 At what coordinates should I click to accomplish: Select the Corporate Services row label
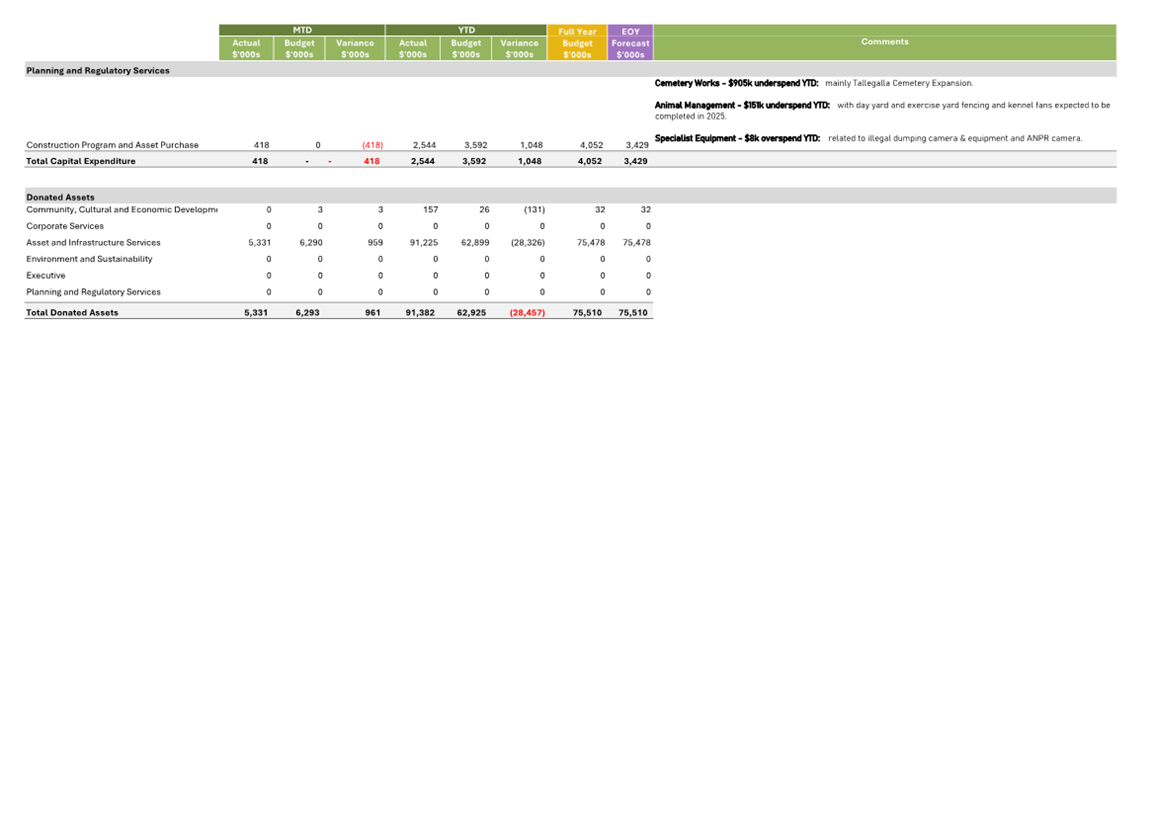pos(64,226)
